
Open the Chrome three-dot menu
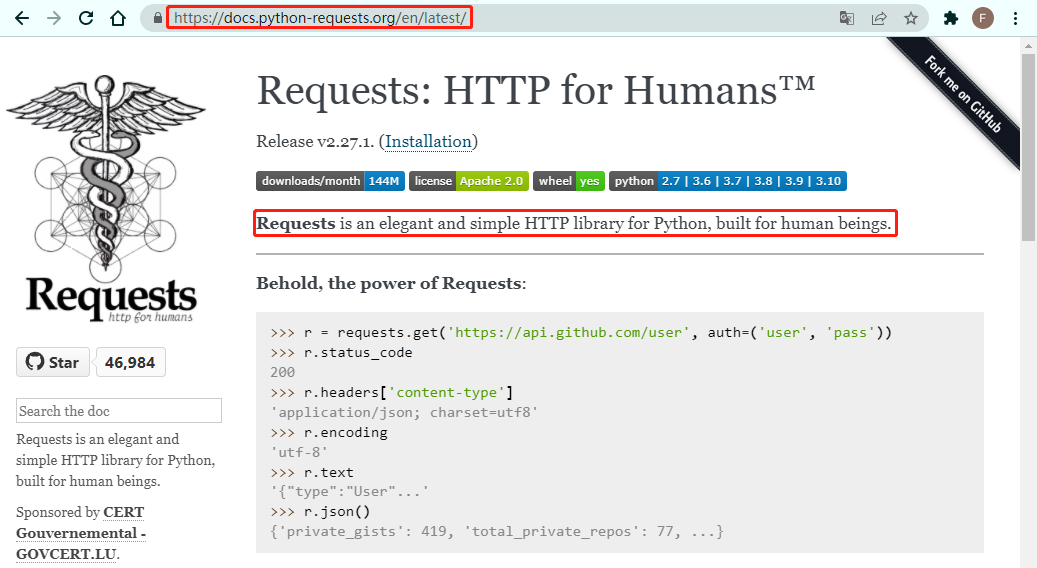[1016, 18]
